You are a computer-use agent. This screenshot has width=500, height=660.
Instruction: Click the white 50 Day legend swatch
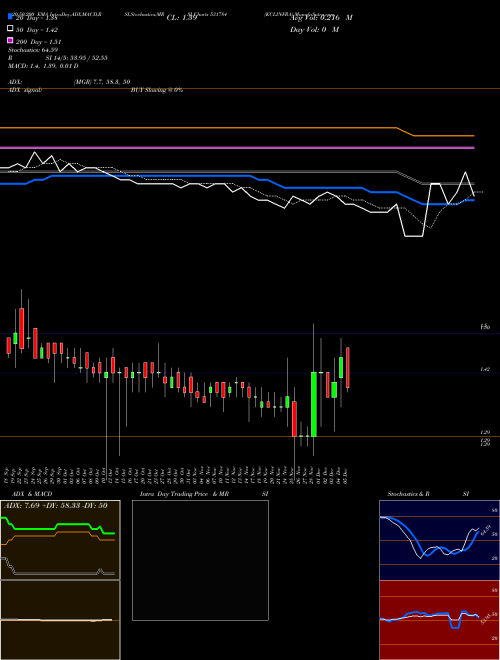10,29
